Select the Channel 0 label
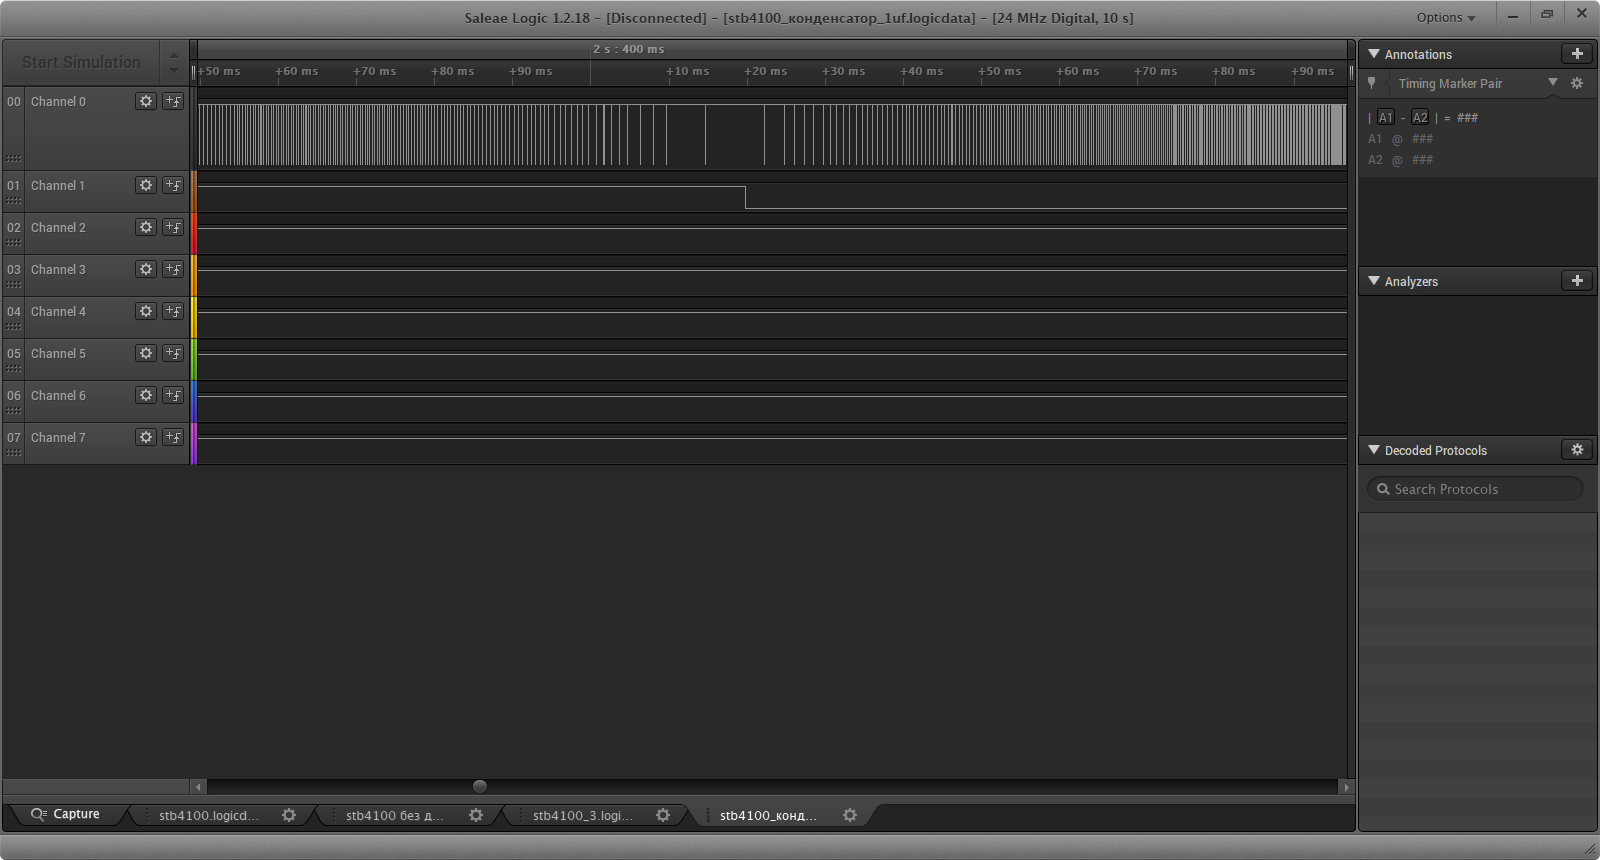 pyautogui.click(x=58, y=101)
